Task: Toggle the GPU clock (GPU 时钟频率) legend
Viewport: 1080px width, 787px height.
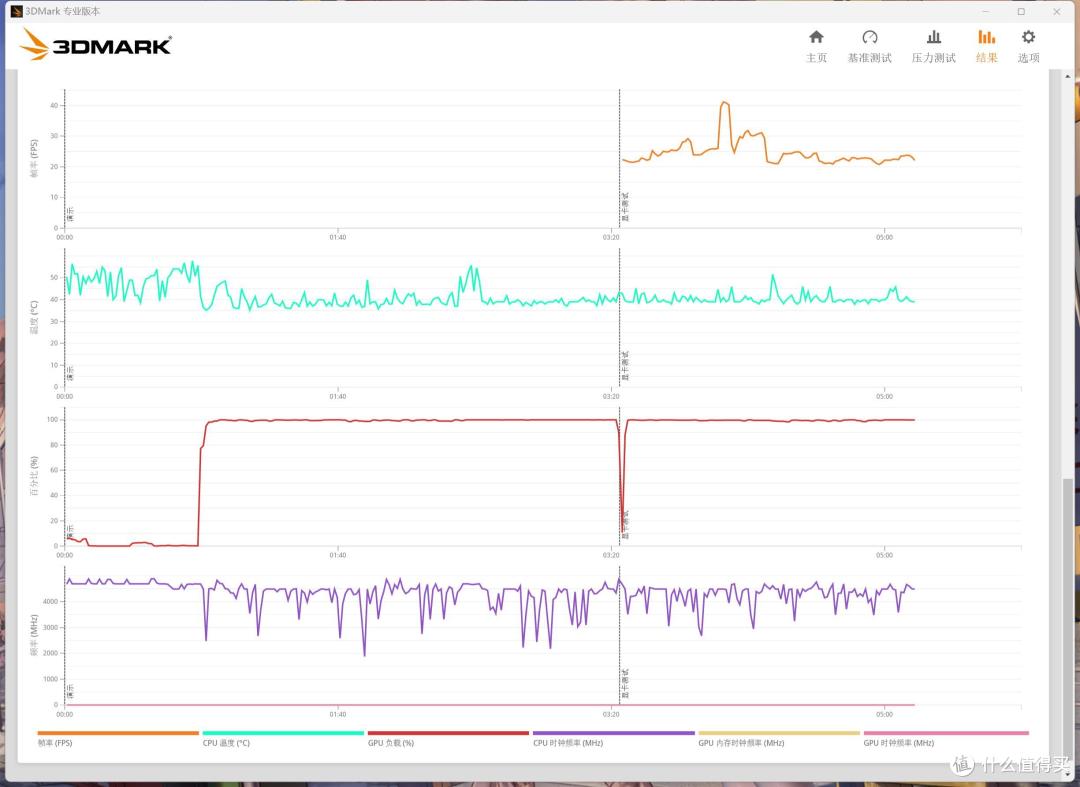Action: (898, 743)
